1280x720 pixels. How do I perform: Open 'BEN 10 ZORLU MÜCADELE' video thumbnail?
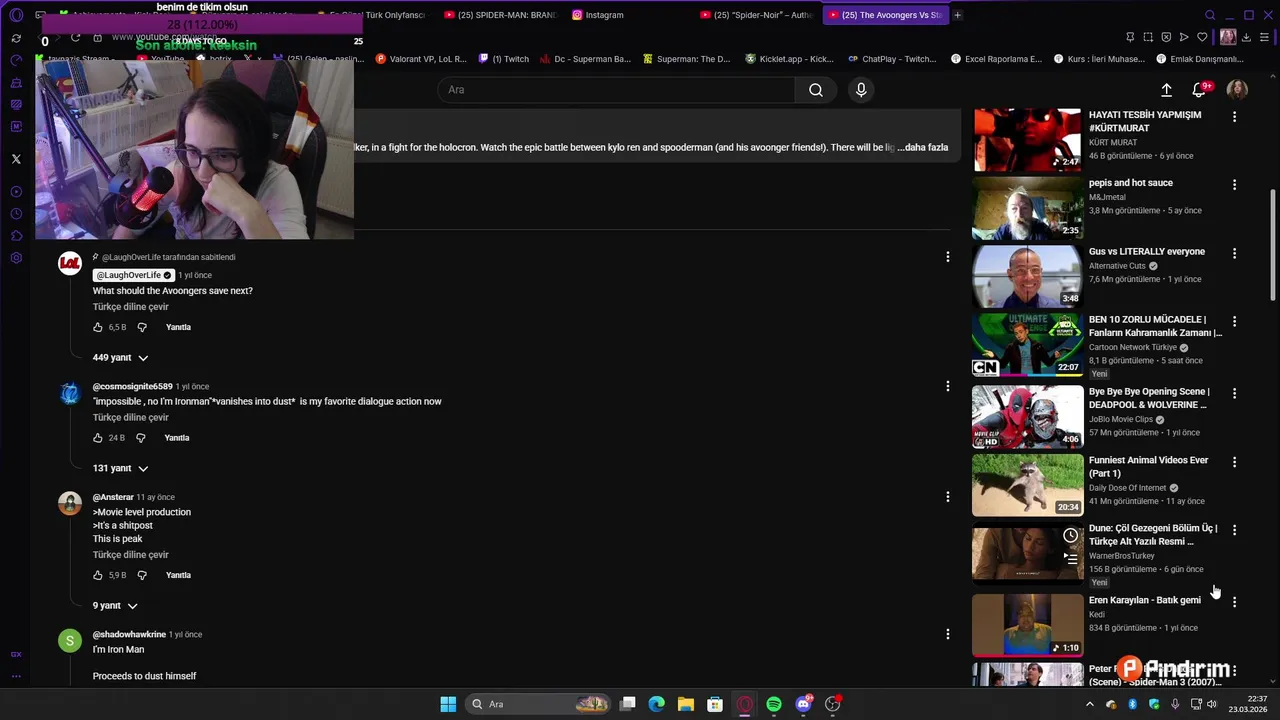pos(1027,345)
